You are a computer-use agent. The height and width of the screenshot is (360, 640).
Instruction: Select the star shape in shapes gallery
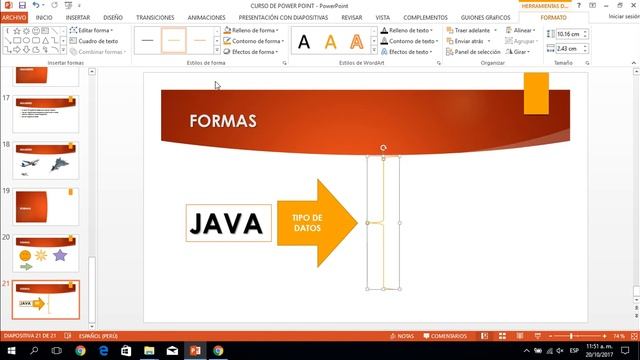tap(17, 31)
